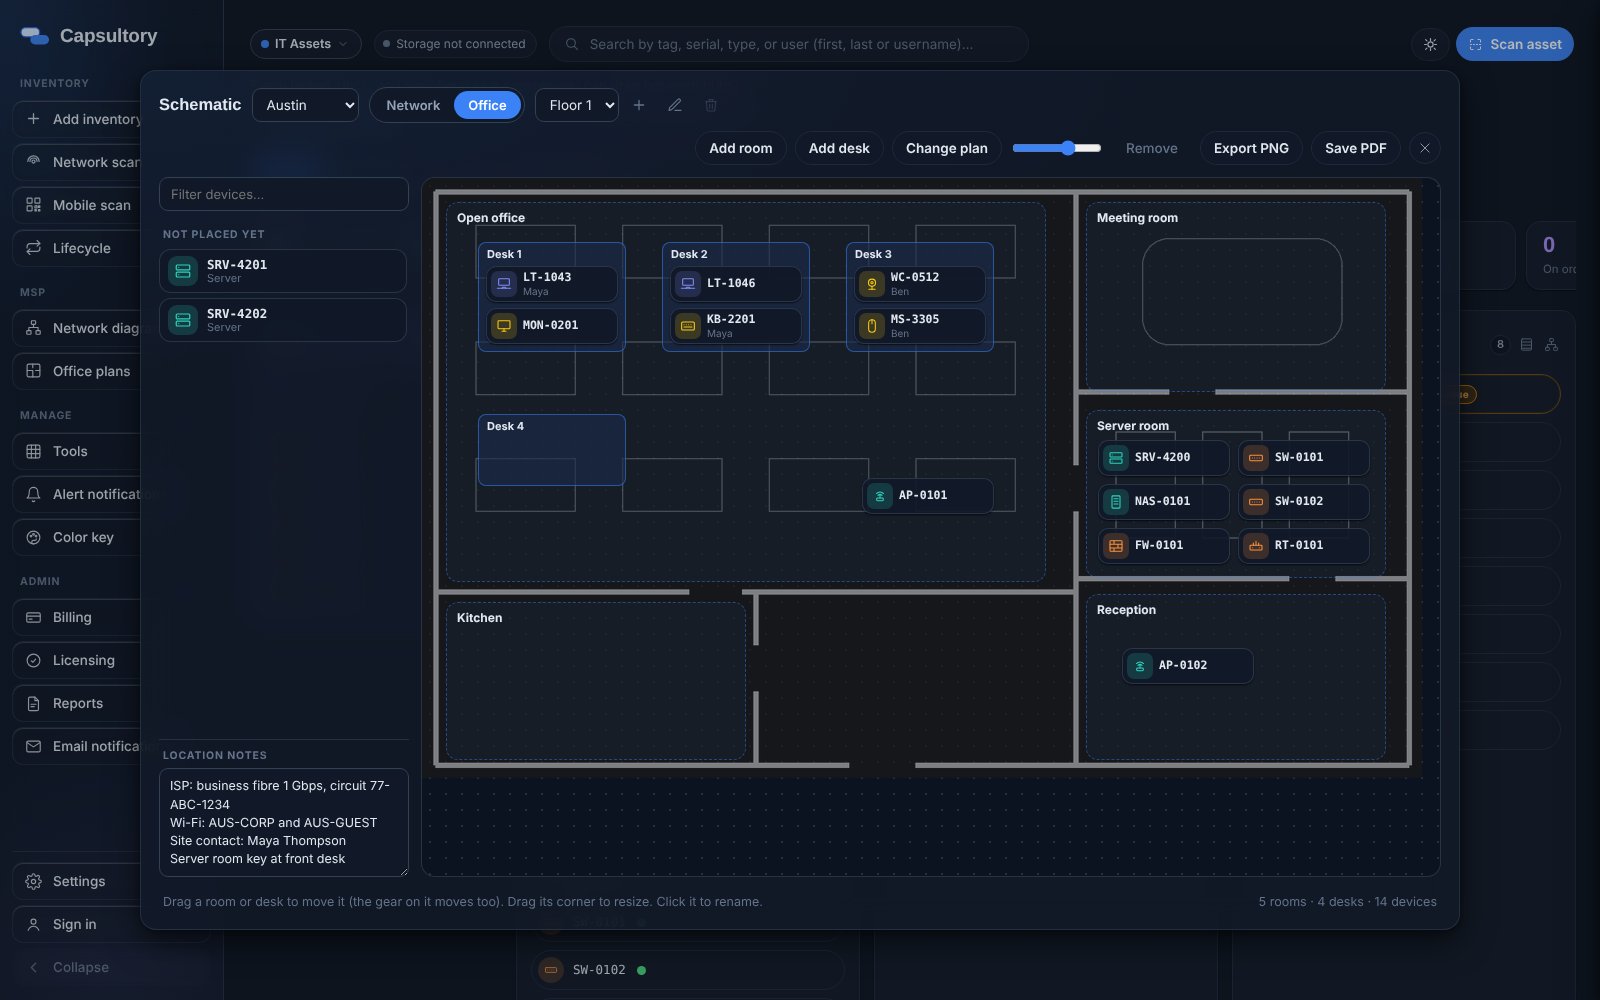Open Lifecycle in sidebar
1600x1000 pixels.
tap(77, 248)
